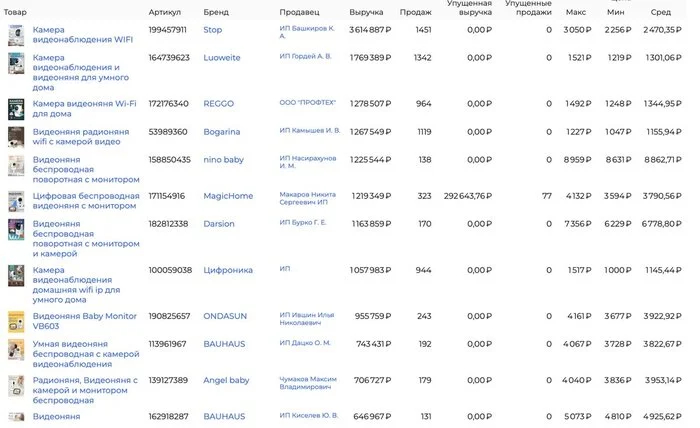Screen dimensions: 700x428
Task: Sort table by Выручка column header
Action: pos(365,12)
